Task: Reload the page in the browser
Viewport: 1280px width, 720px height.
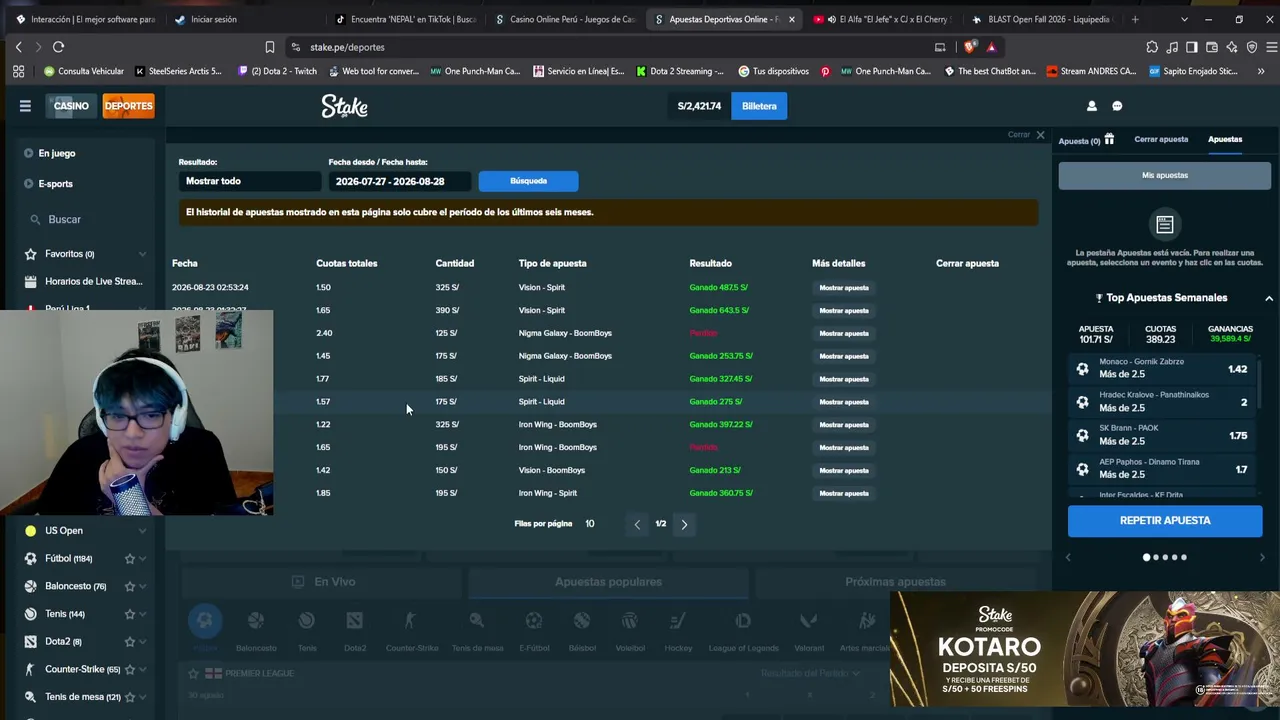Action: 58,47
